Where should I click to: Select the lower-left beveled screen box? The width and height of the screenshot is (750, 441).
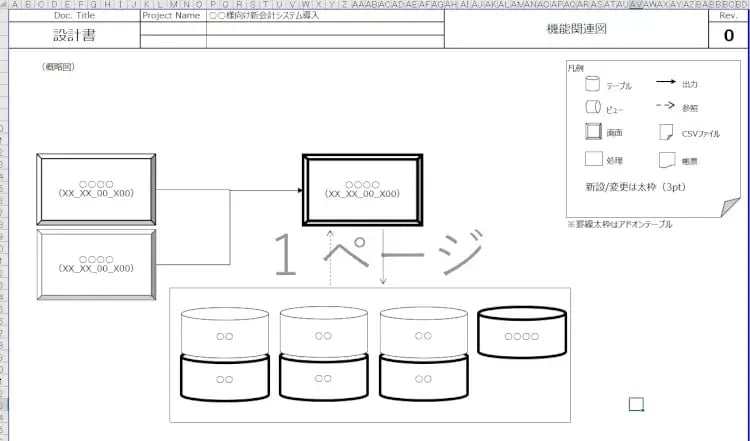[x=96, y=264]
